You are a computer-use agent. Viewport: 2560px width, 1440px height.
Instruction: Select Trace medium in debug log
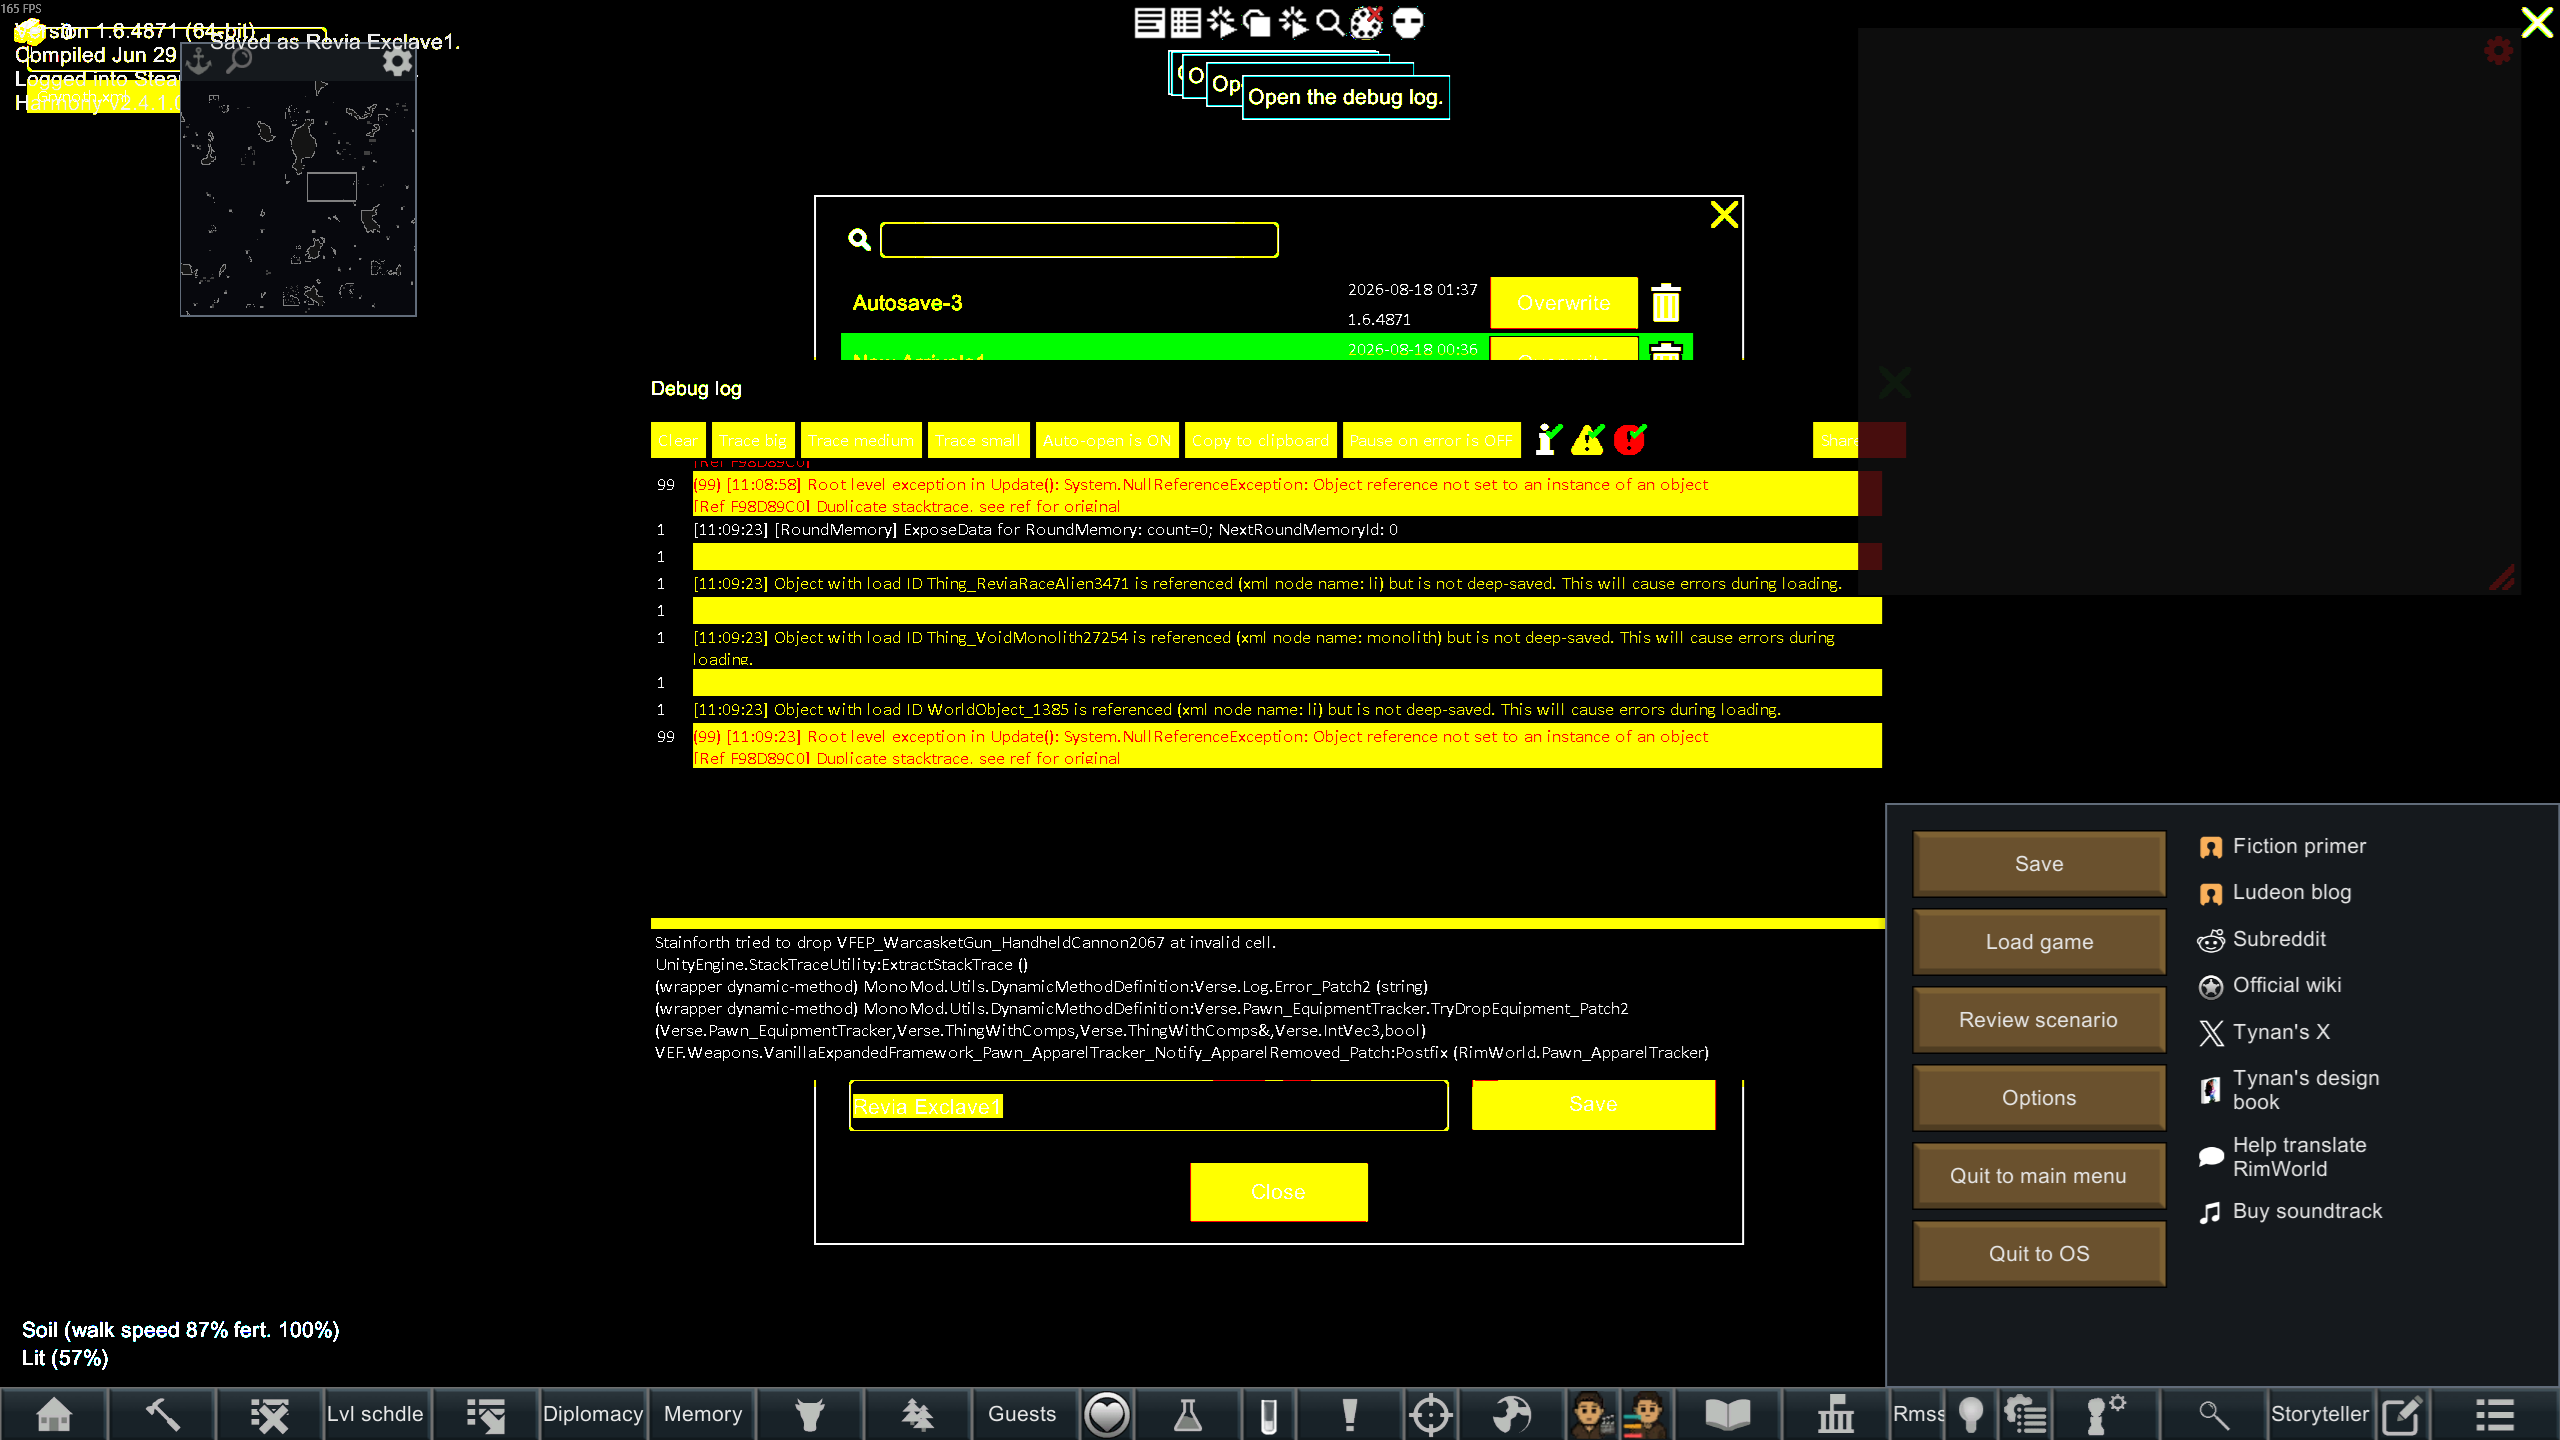[861, 440]
